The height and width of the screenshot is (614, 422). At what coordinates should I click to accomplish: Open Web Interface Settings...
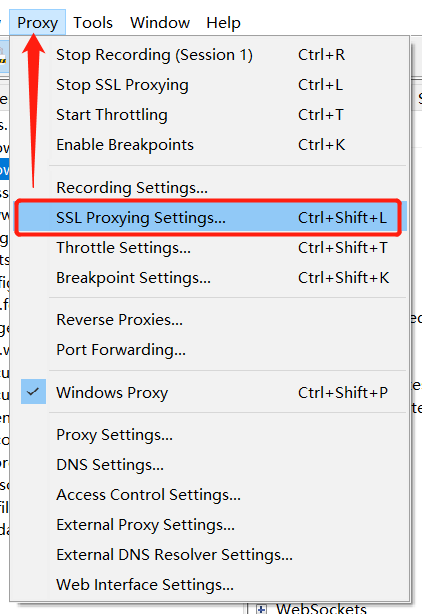[x=210, y=585]
